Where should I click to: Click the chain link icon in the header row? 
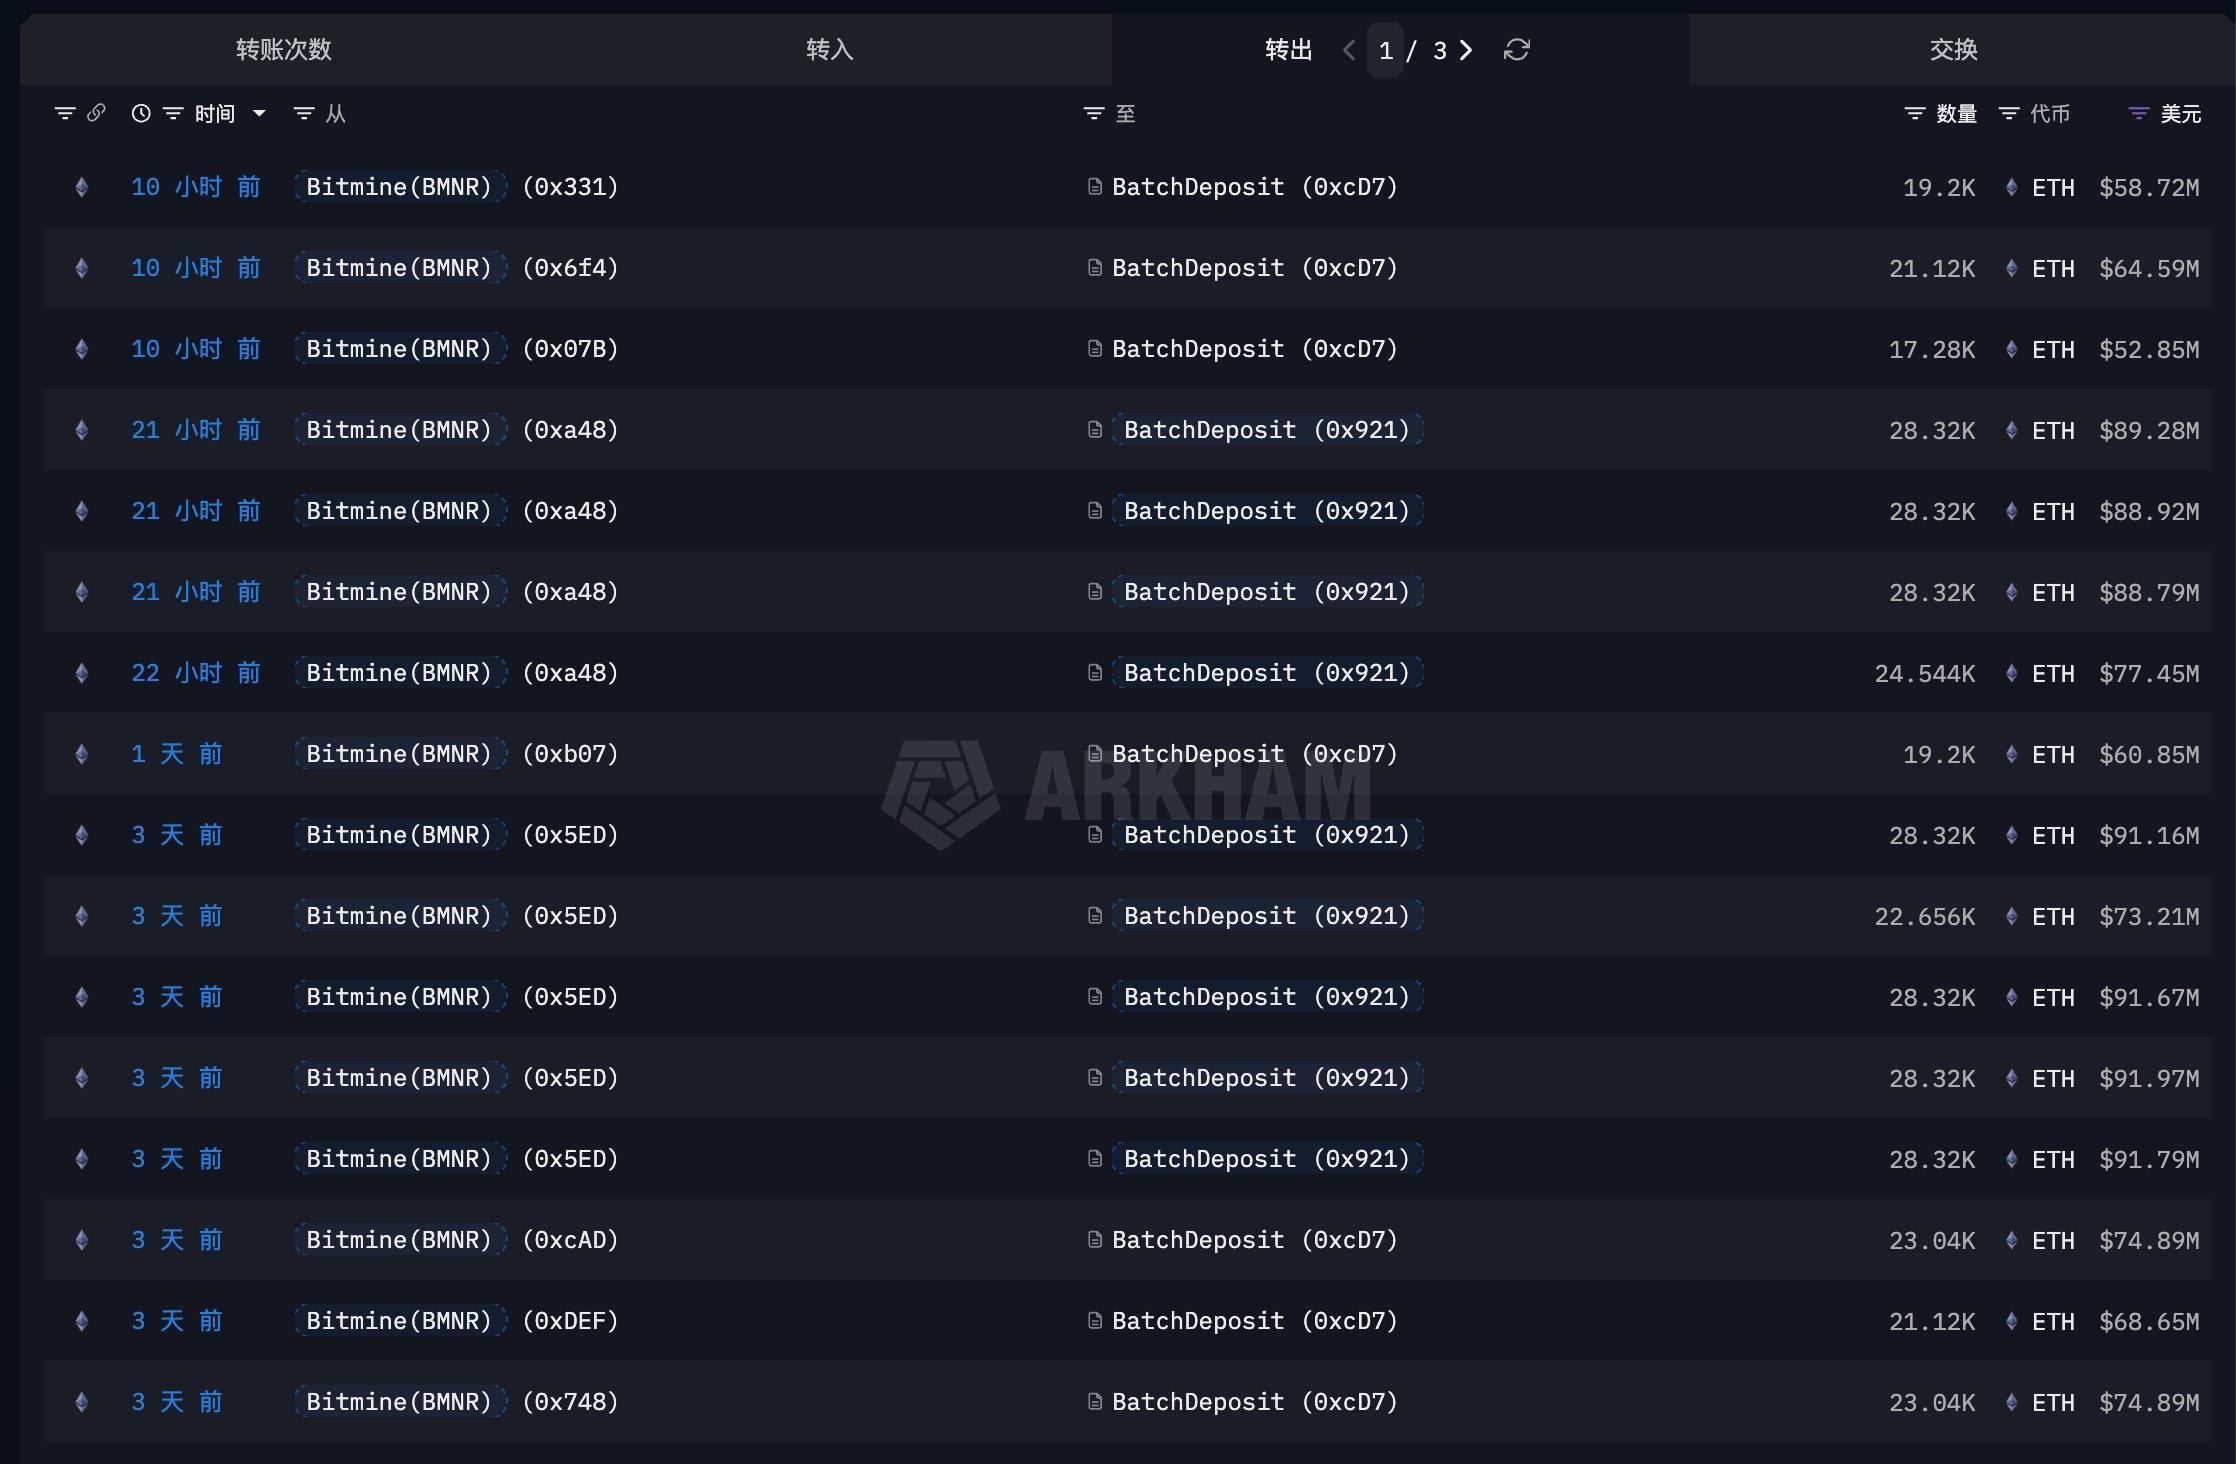(x=97, y=113)
